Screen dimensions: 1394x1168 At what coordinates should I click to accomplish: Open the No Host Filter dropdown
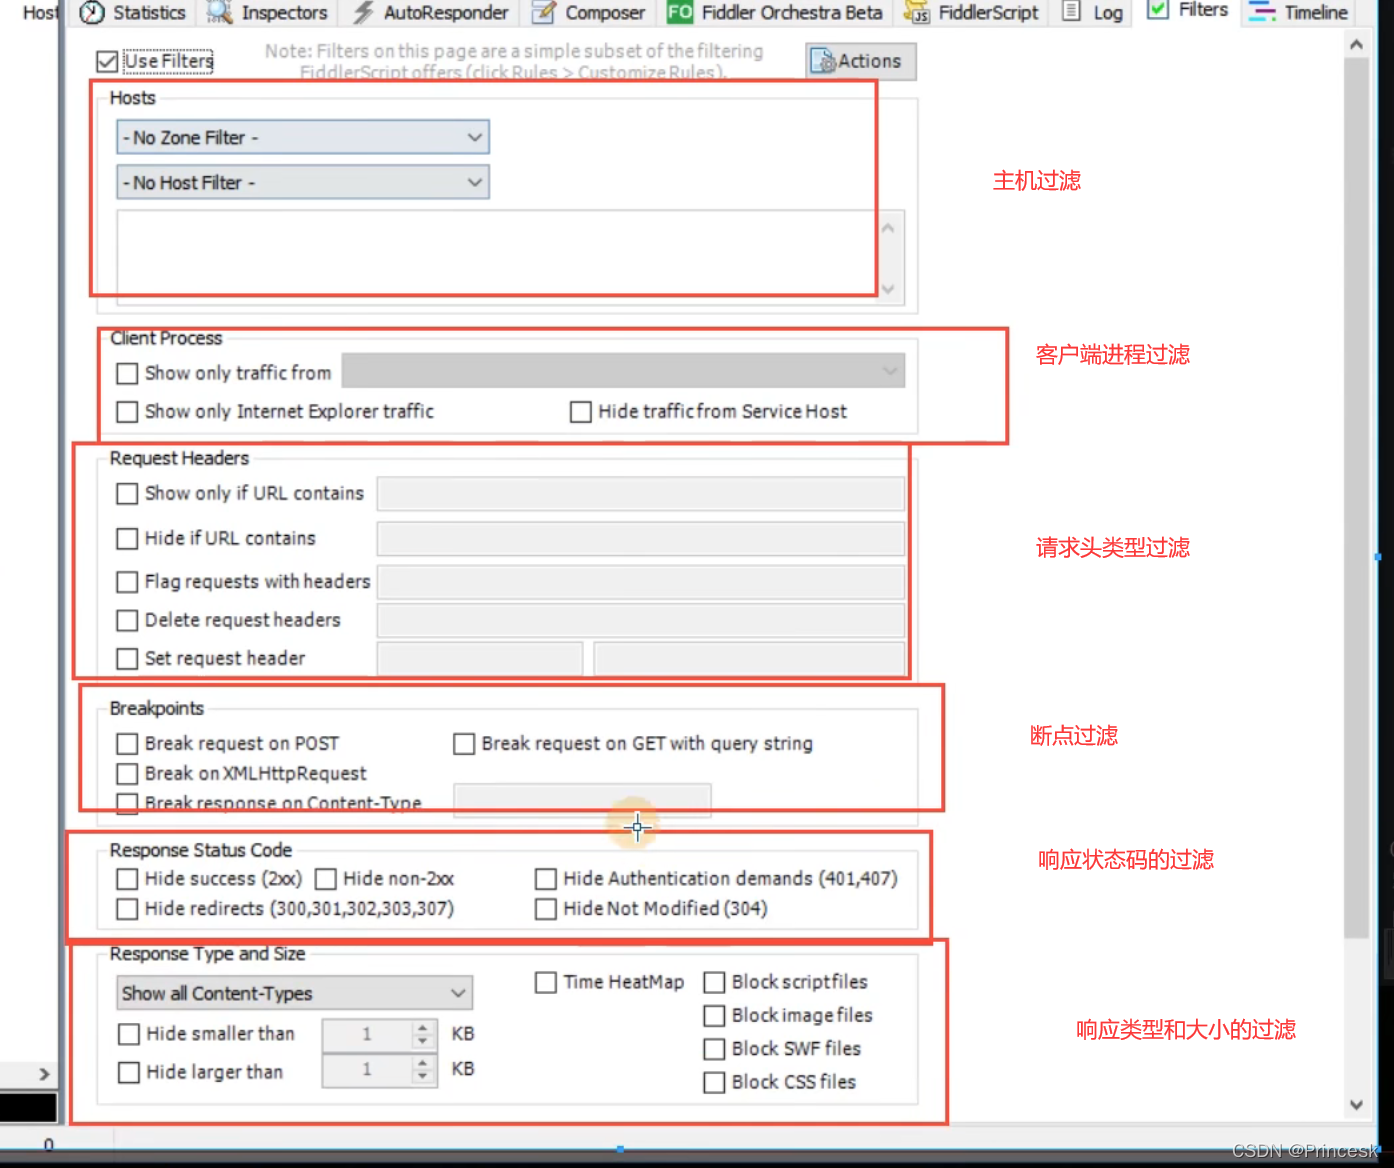[303, 182]
